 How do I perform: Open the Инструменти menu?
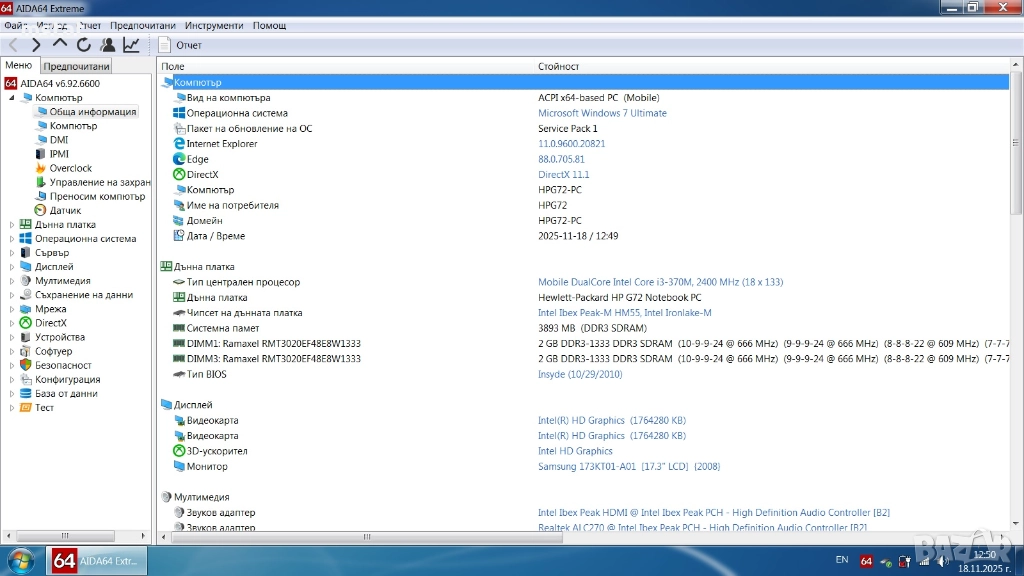[x=214, y=25]
